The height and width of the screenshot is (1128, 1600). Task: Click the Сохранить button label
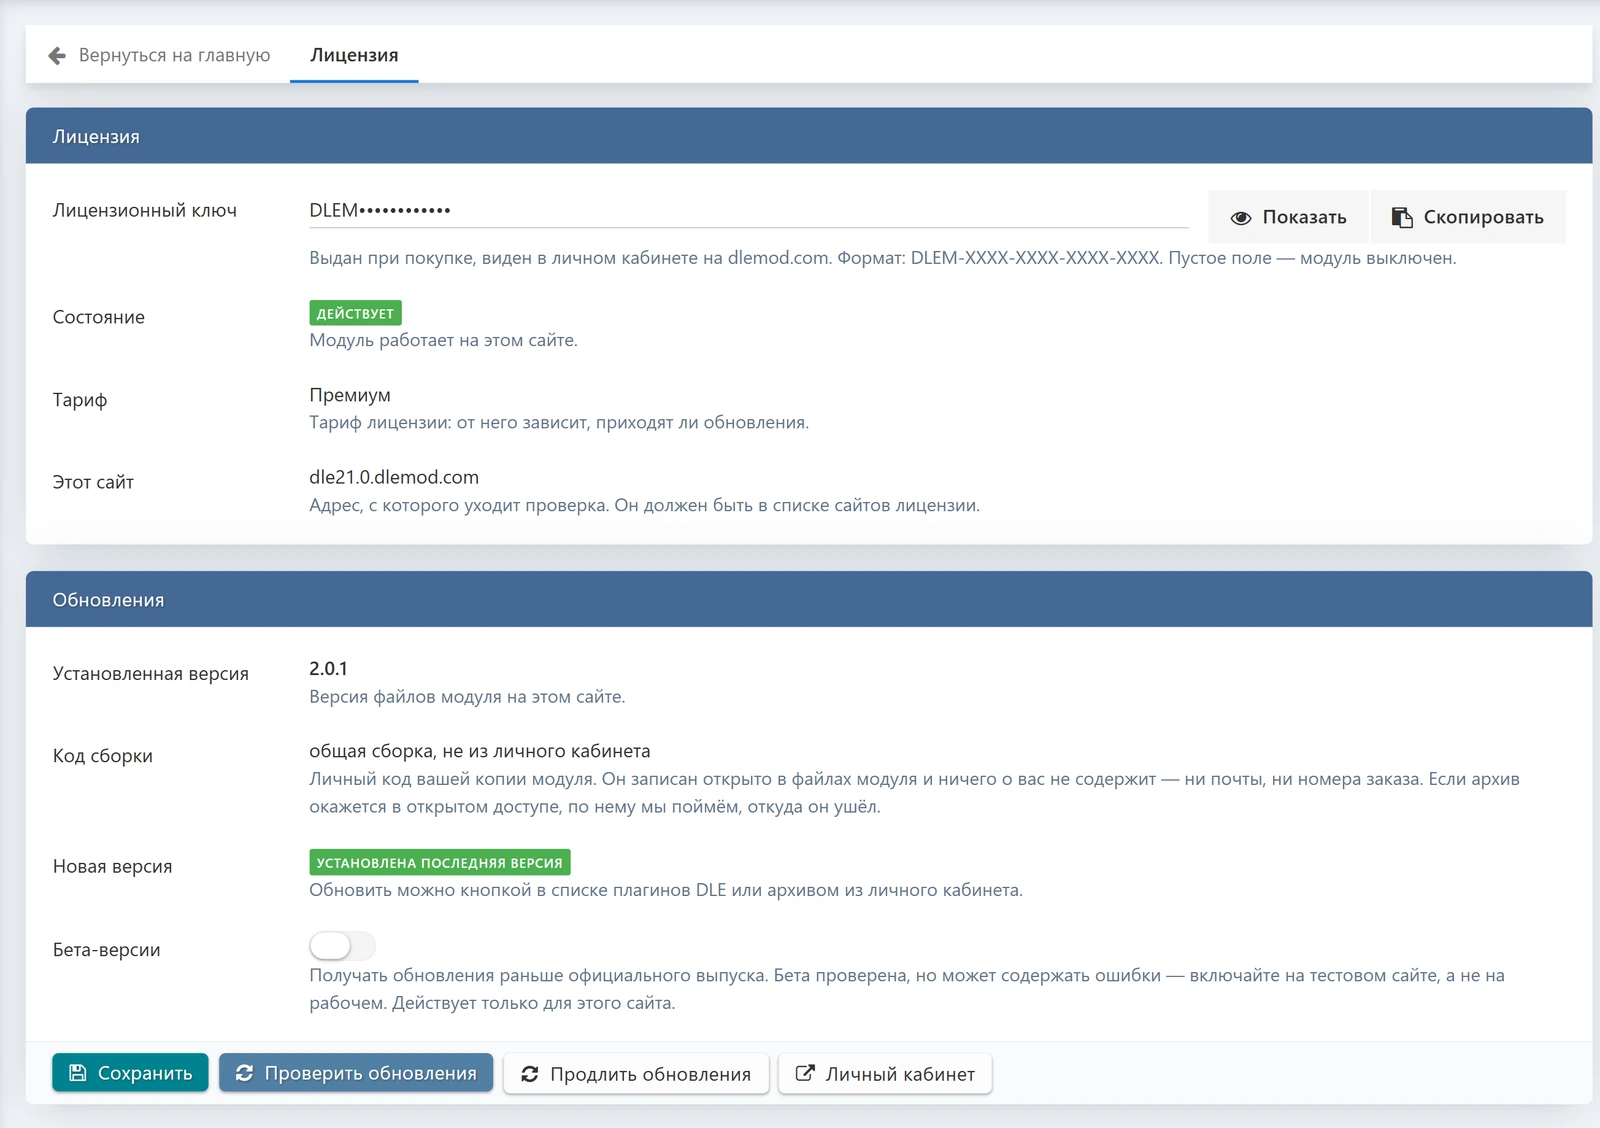[145, 1073]
